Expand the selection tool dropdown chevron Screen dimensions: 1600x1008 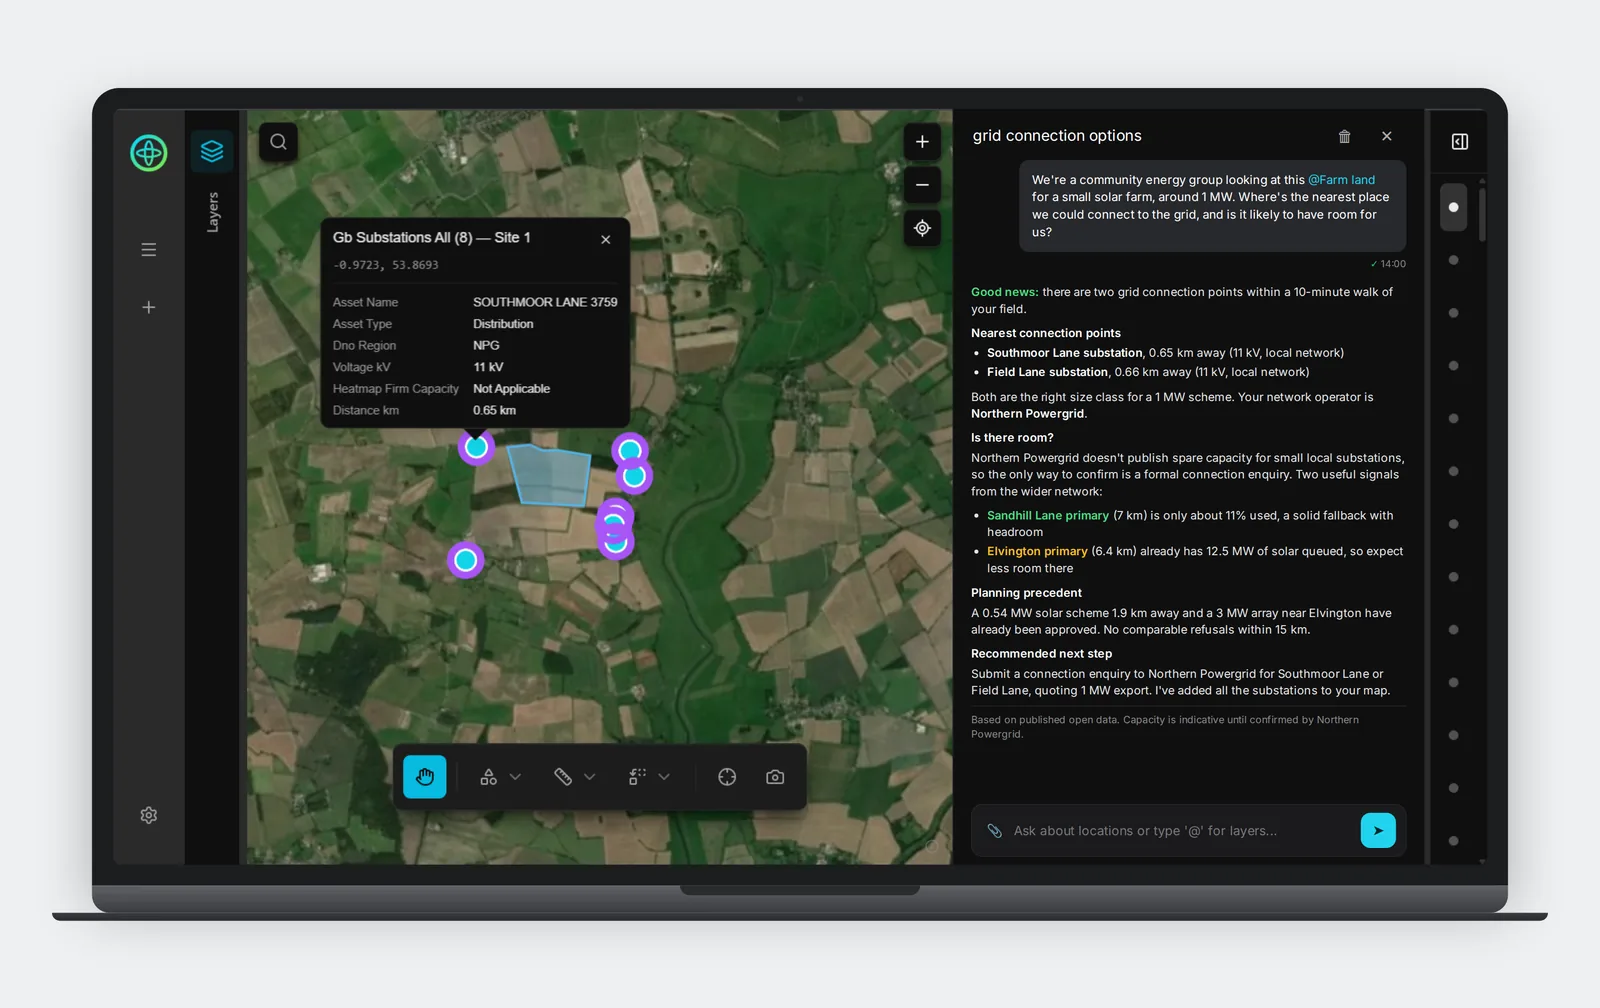(x=664, y=777)
